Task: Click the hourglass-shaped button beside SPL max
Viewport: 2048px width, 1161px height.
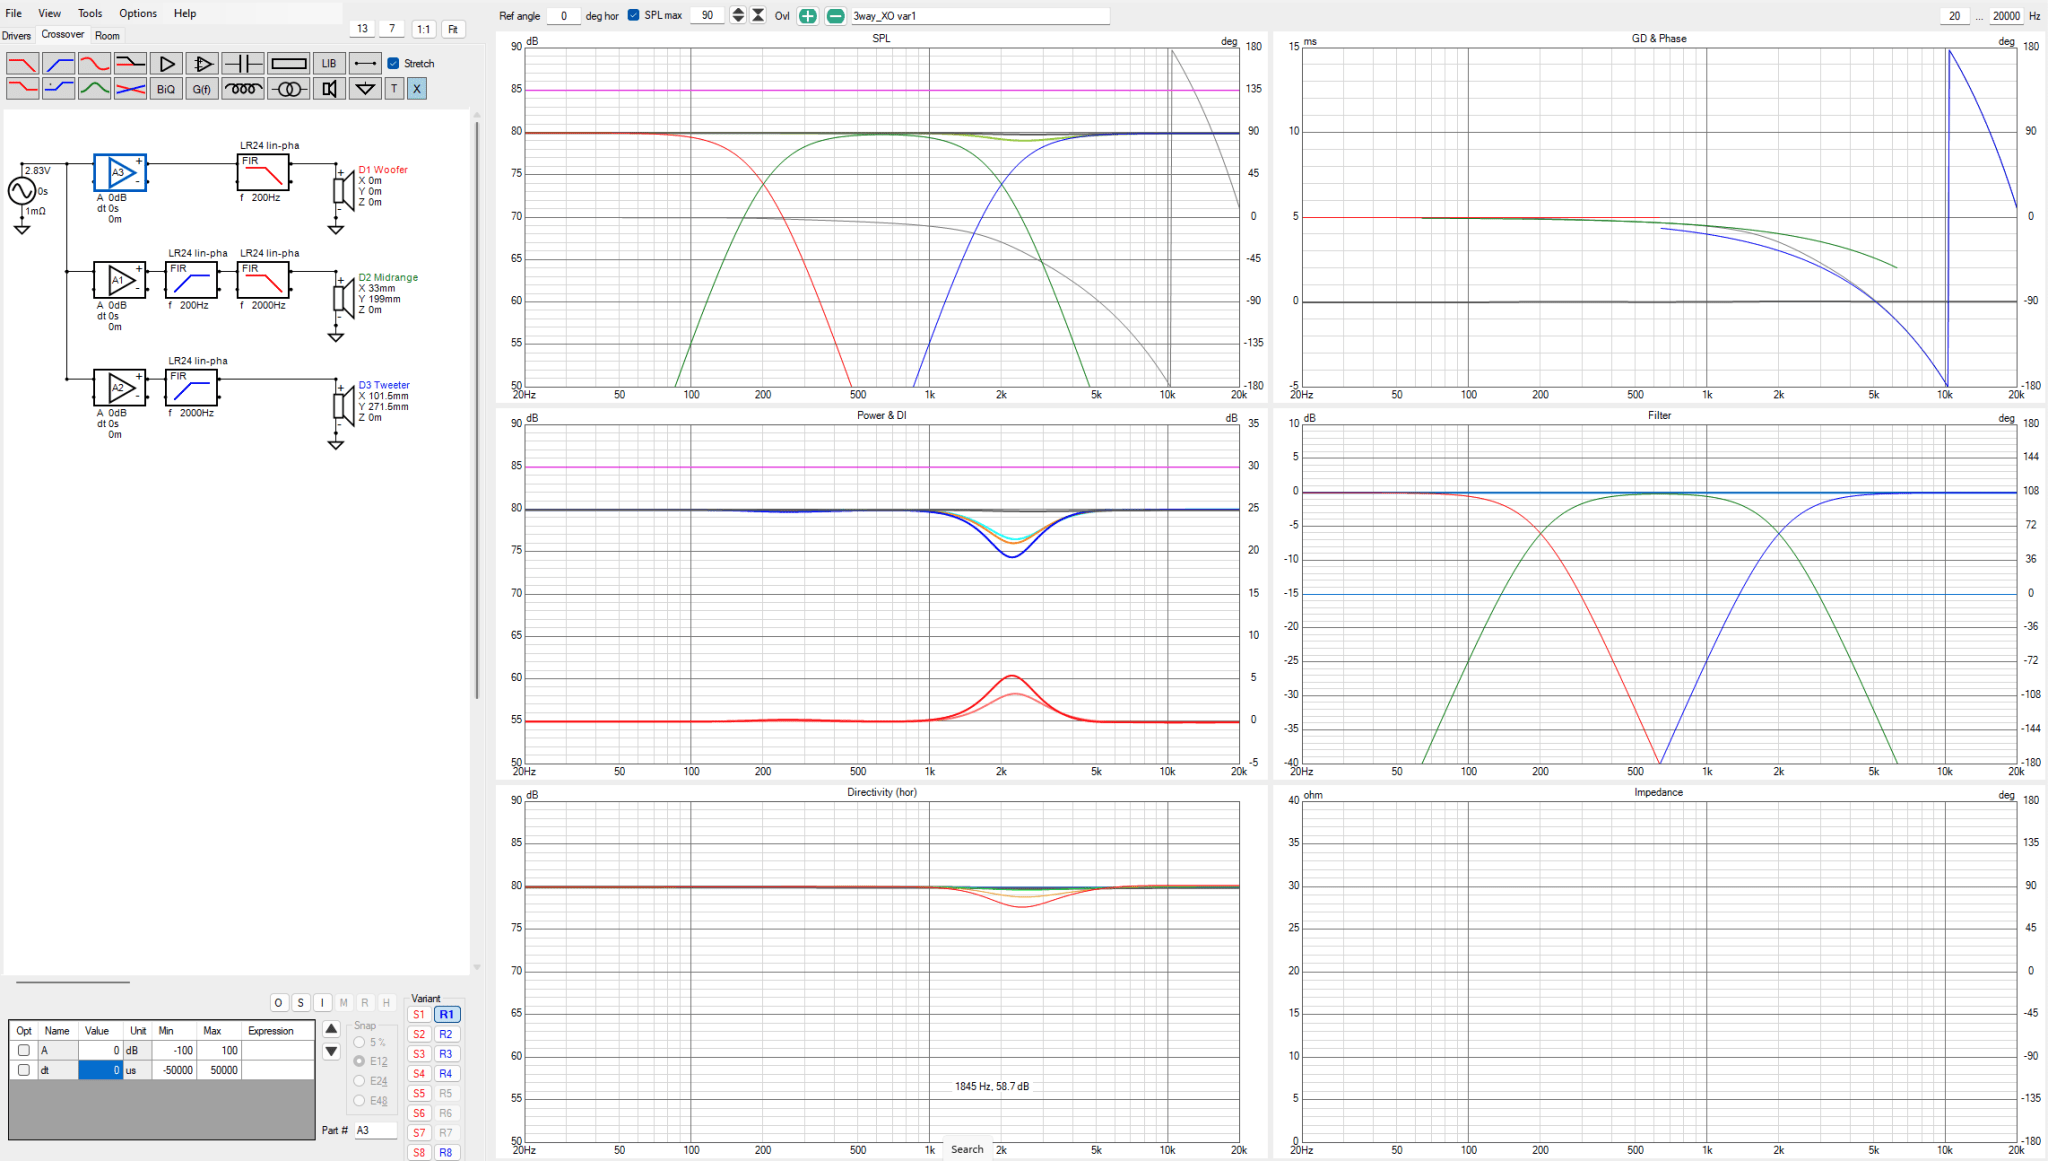Action: 758,15
